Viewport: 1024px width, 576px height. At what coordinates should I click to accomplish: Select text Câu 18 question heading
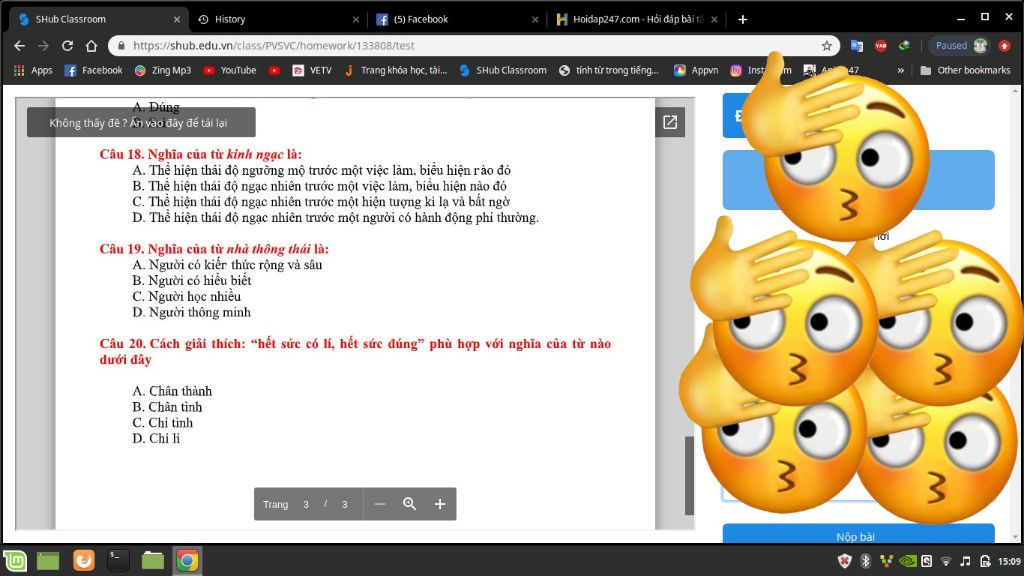[x=200, y=155]
